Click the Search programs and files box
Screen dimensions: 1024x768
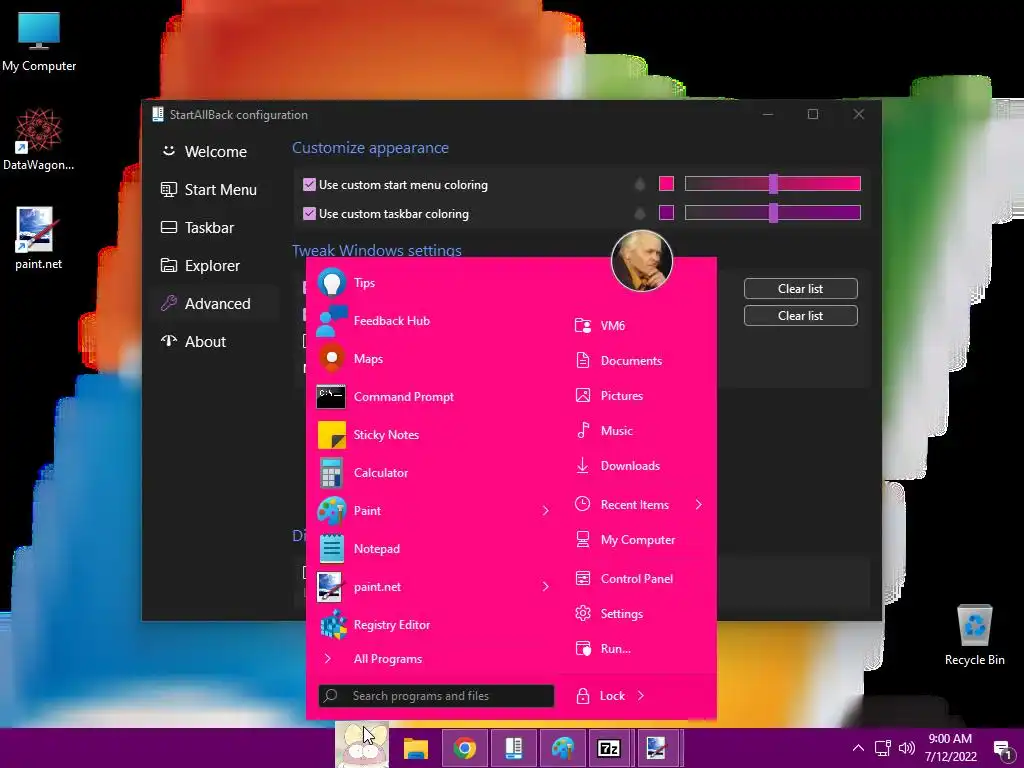436,696
